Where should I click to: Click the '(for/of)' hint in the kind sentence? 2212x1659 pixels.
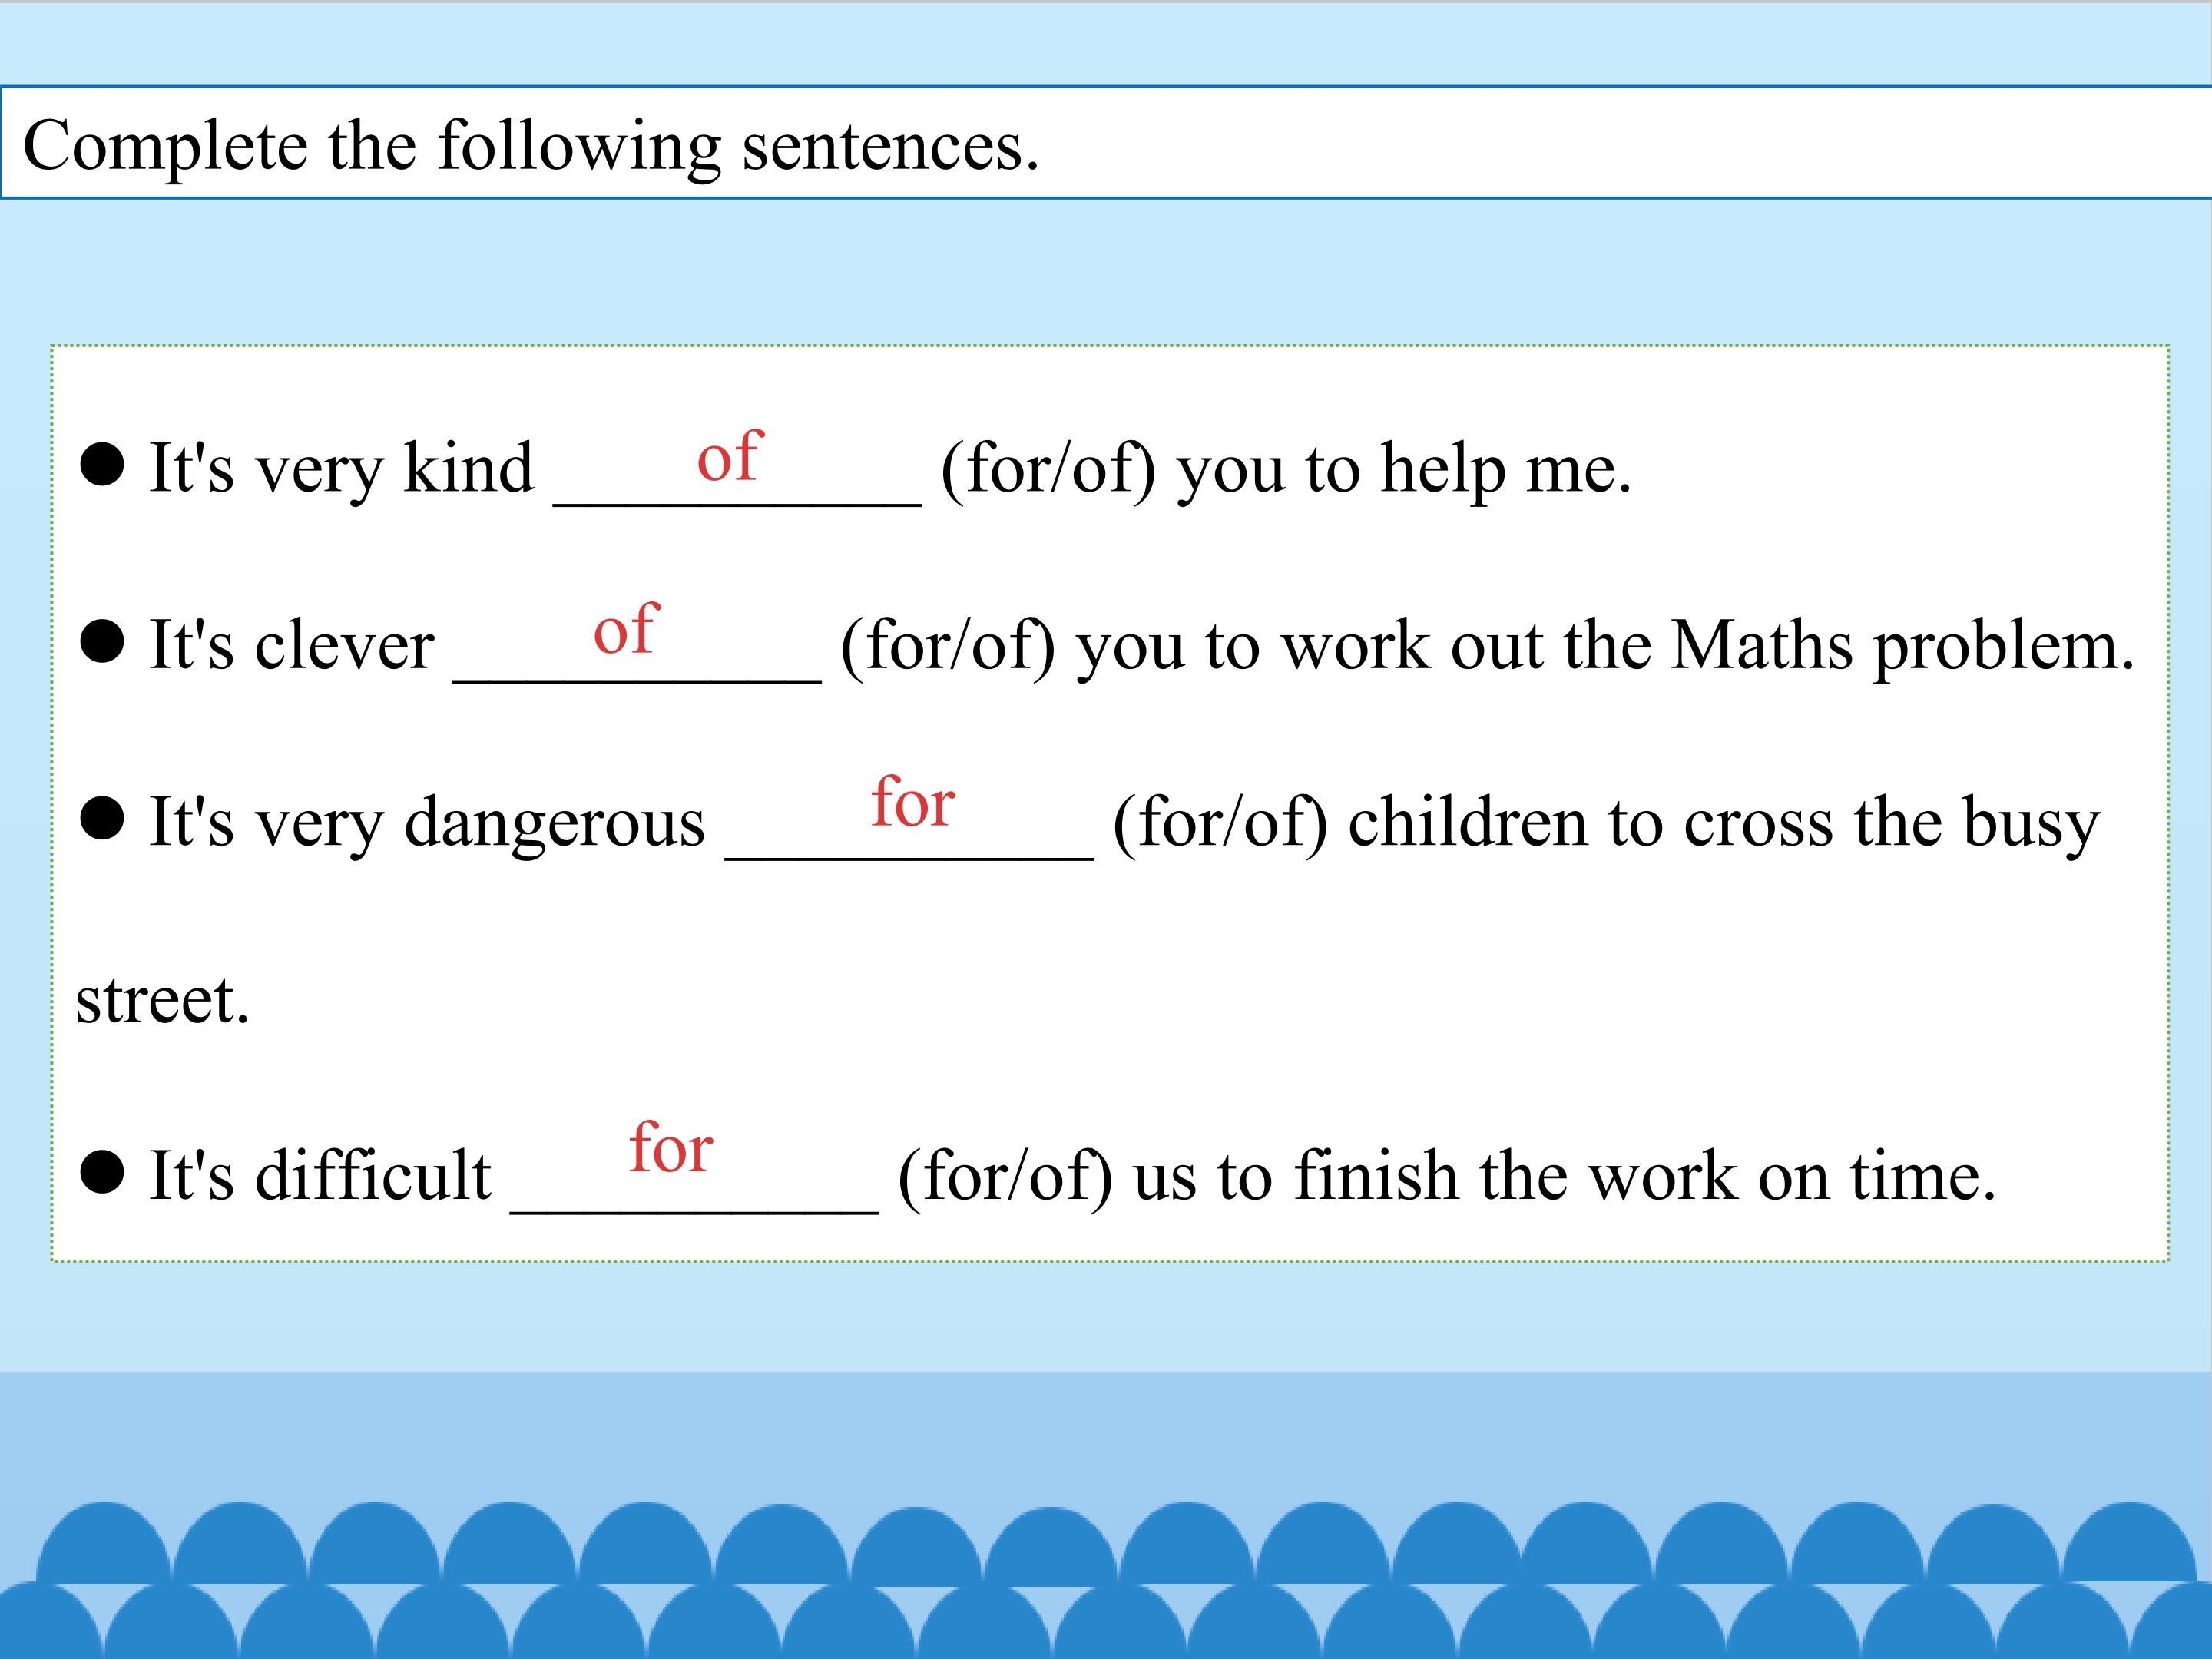click(x=1048, y=468)
